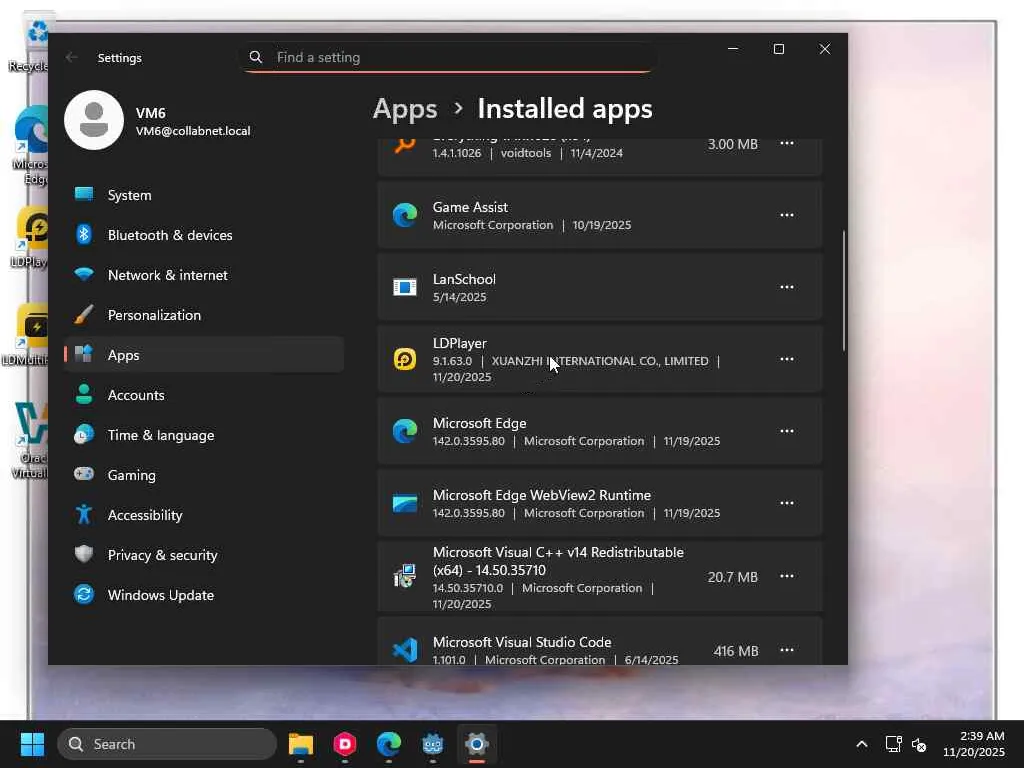Viewport: 1024px width, 768px height.
Task: Open more options for LanSchool
Action: [787, 287]
